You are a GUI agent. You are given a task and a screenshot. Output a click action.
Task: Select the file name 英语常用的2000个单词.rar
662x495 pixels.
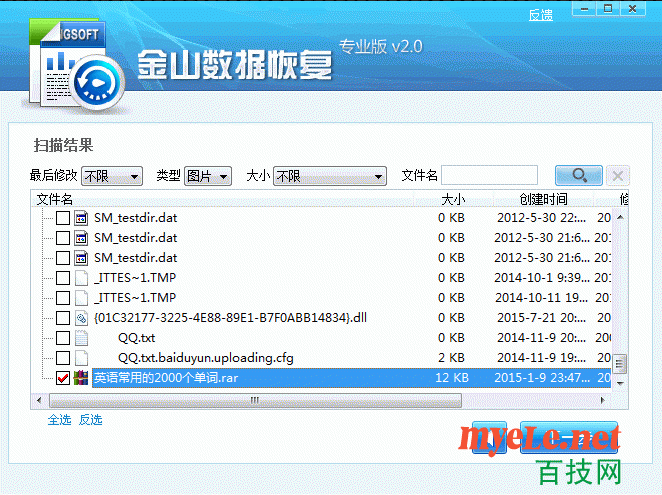click(166, 378)
